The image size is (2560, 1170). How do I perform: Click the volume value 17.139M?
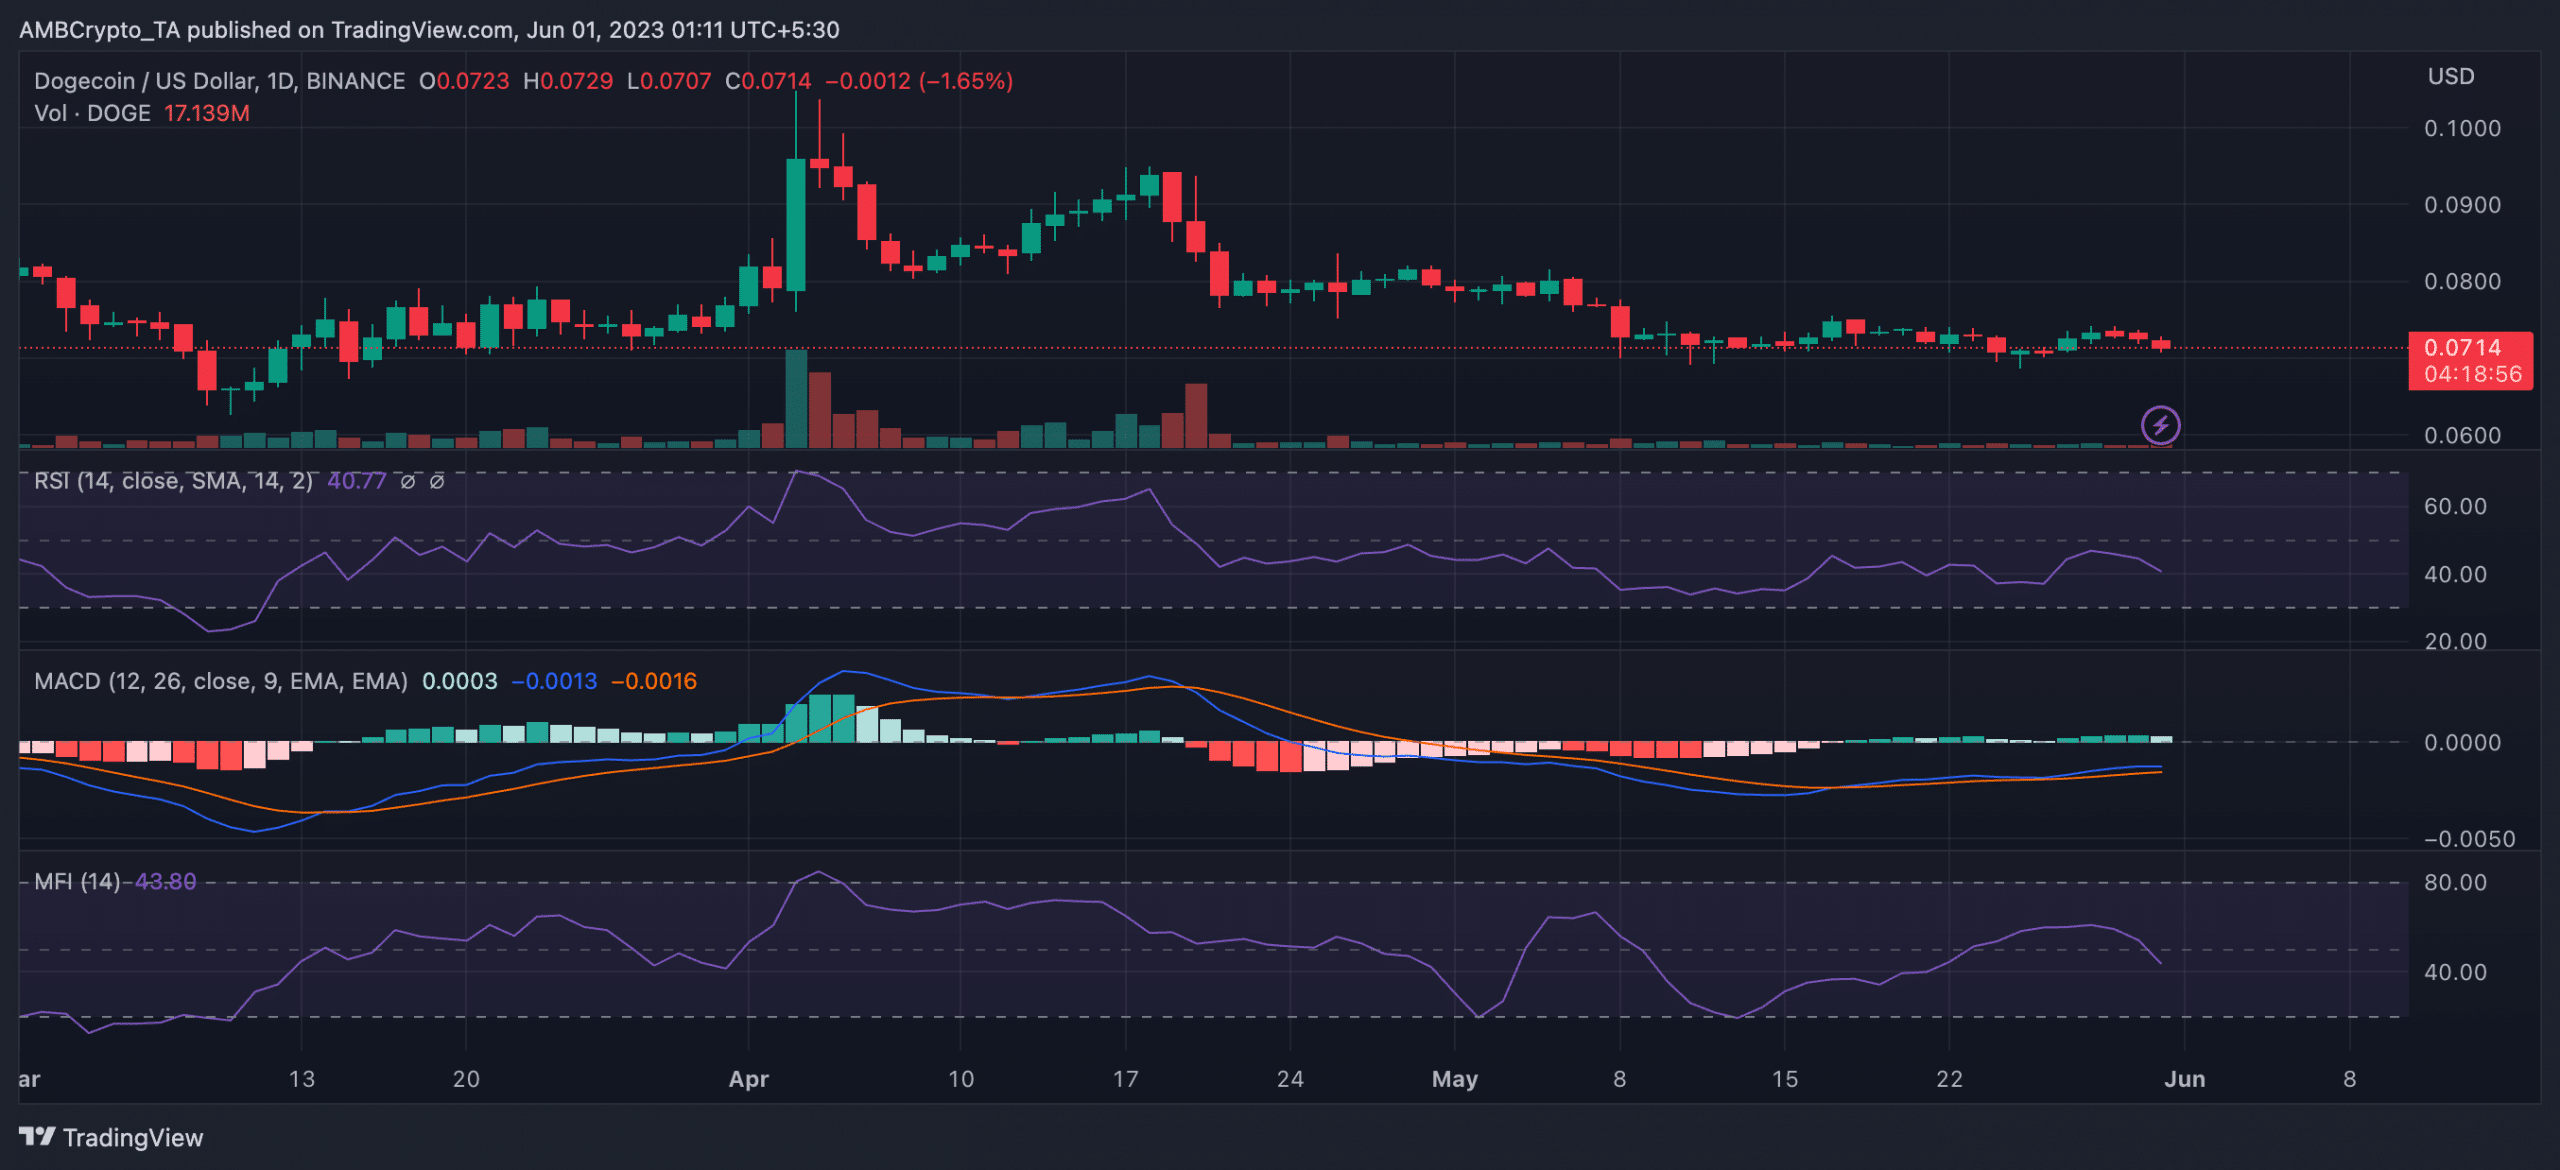click(x=207, y=113)
